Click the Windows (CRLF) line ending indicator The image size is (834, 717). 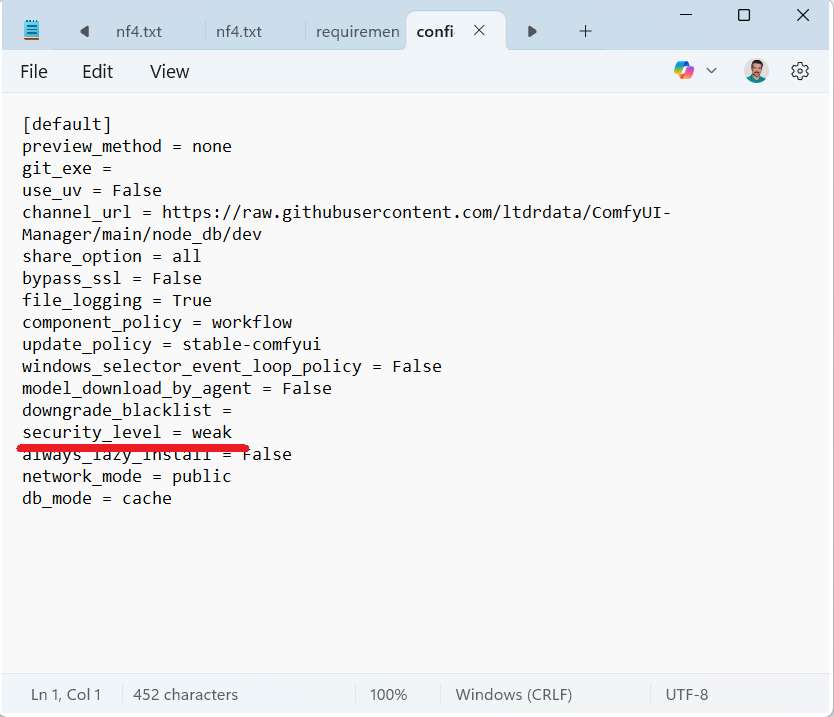[517, 694]
